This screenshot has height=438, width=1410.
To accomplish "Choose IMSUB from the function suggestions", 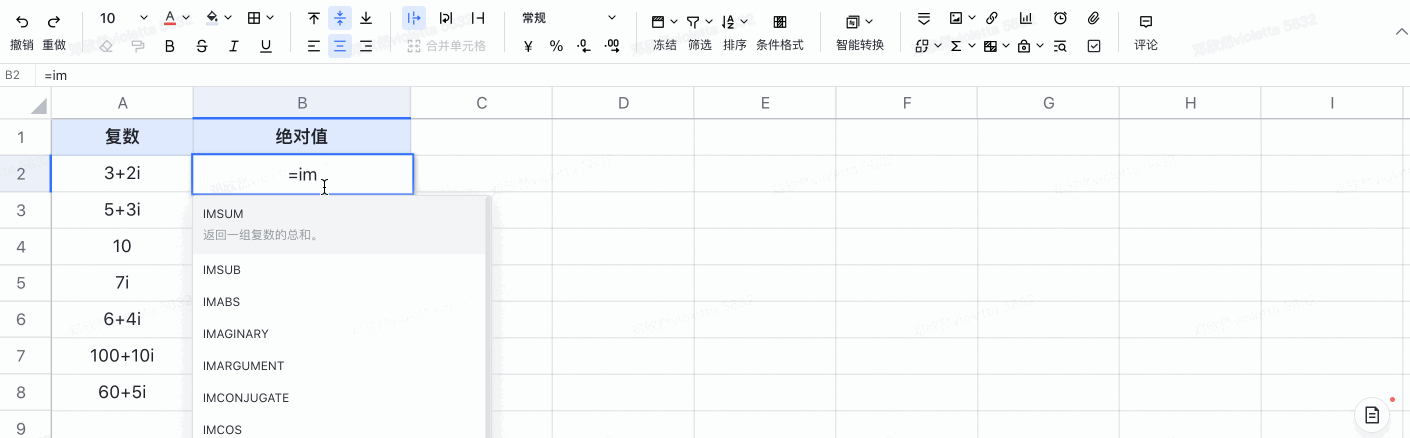I will 339,270.
